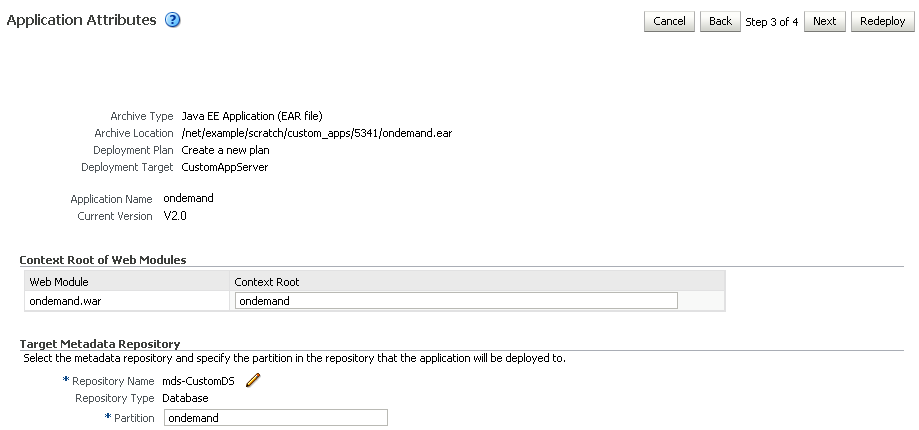Focus the Context Root input field
The width and height of the screenshot is (919, 430).
pos(456,301)
